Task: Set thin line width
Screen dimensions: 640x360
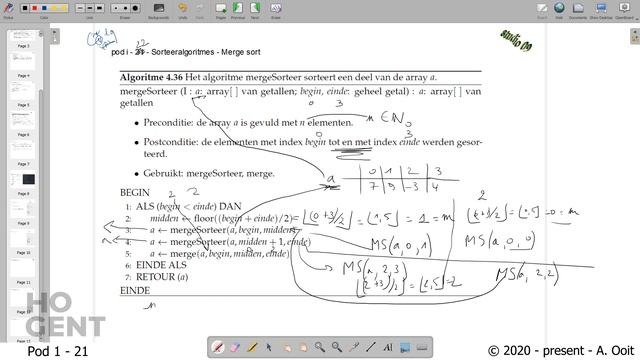Action: [80, 8]
